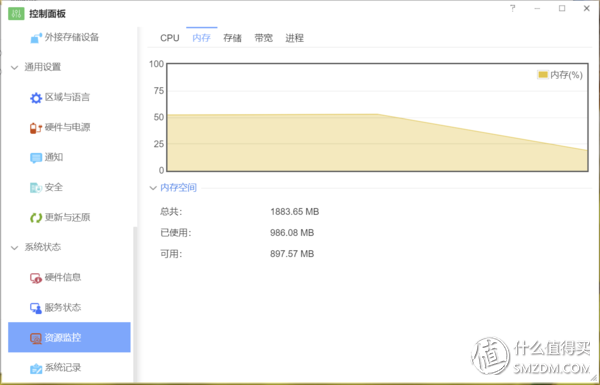
Task: Open System Log (系统记录) icon
Action: [x=36, y=368]
